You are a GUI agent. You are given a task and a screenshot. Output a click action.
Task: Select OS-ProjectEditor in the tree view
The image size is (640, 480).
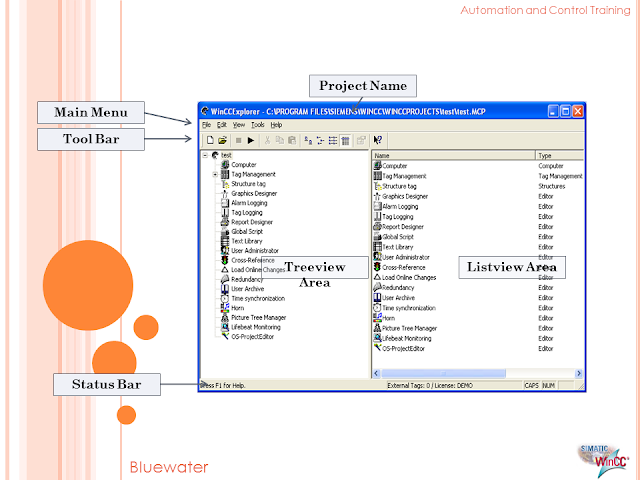pyautogui.click(x=253, y=337)
